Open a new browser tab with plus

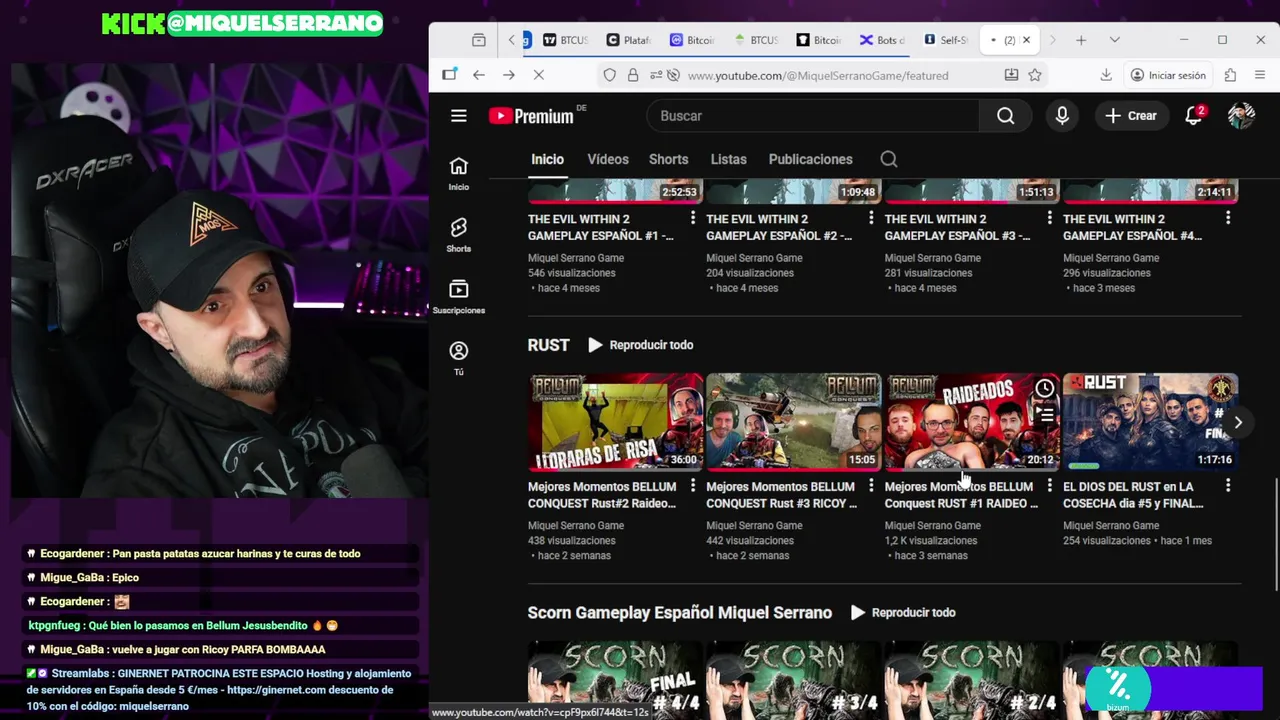1081,40
